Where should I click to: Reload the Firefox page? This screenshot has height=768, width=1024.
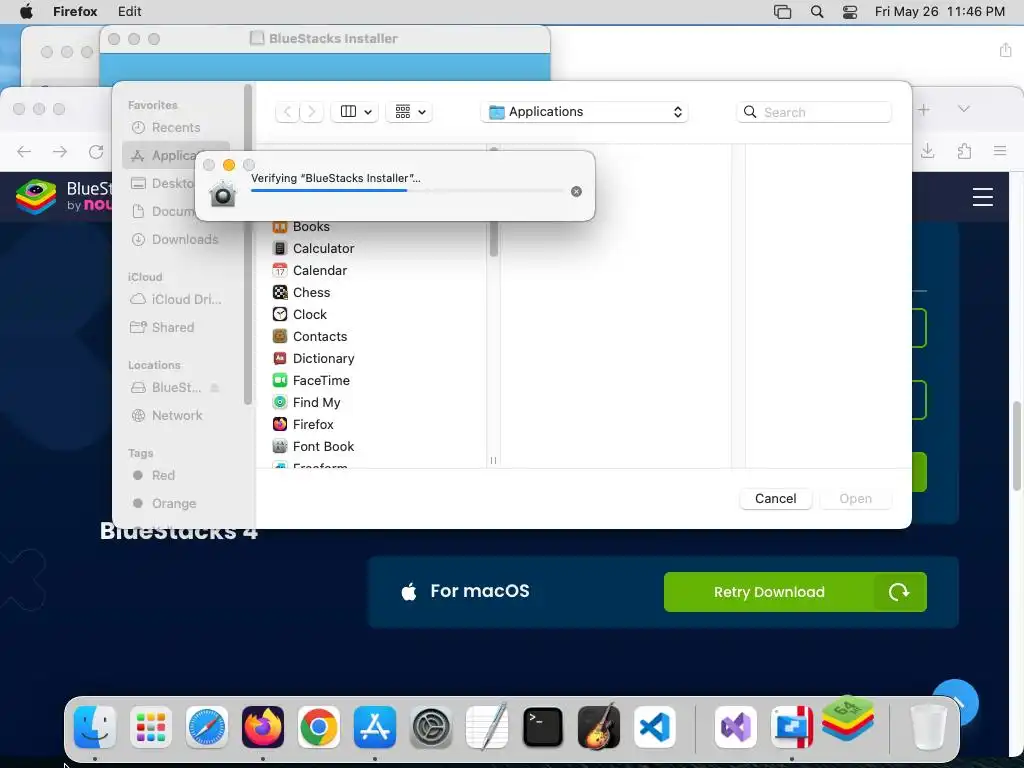click(96, 152)
